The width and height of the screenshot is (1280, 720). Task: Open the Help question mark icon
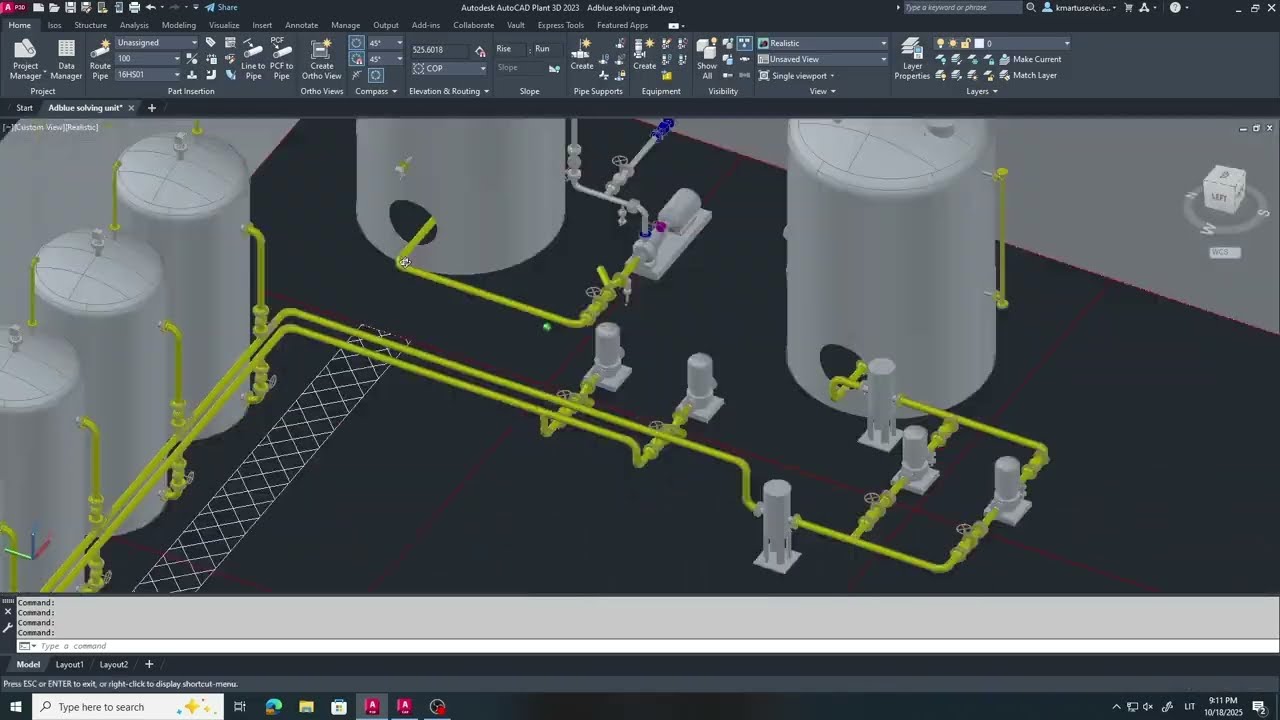click(x=1175, y=7)
